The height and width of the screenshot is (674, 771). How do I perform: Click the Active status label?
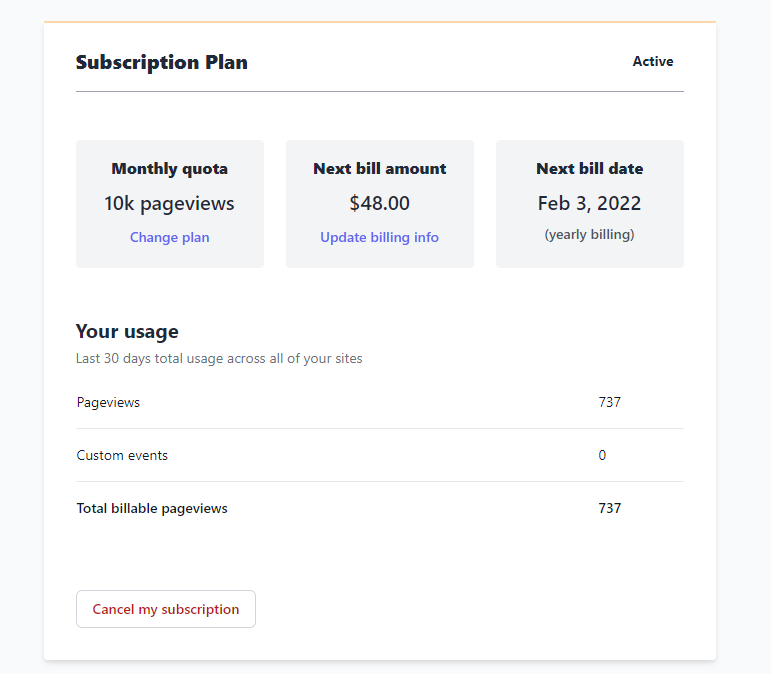653,62
